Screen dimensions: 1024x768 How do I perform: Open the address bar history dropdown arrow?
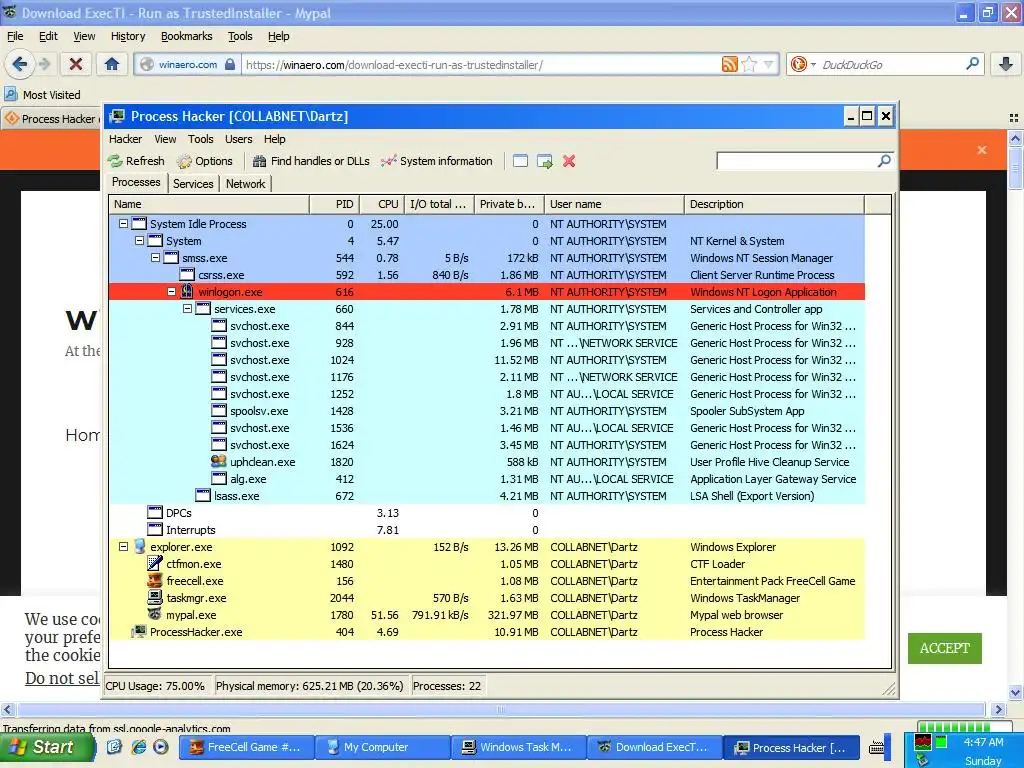click(x=769, y=64)
